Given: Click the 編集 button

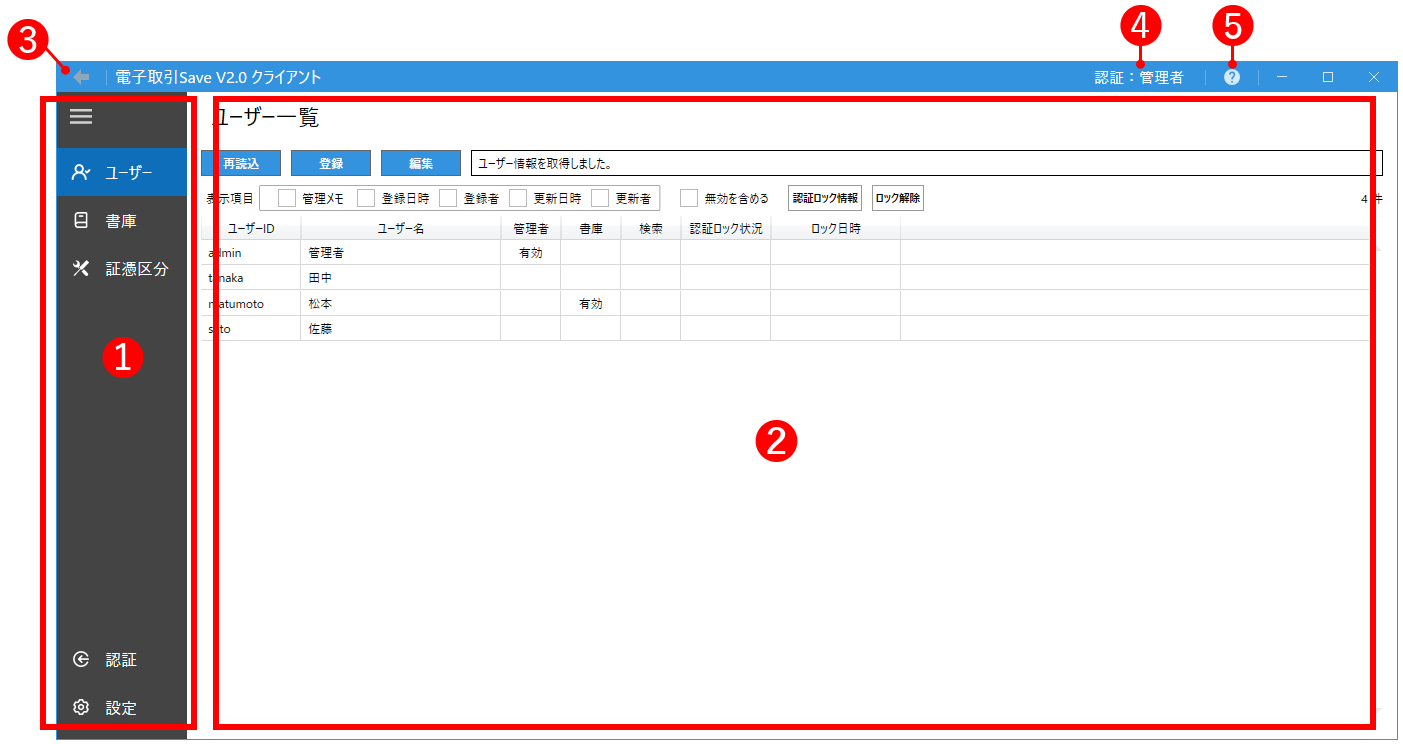Looking at the screenshot, I should click(421, 163).
